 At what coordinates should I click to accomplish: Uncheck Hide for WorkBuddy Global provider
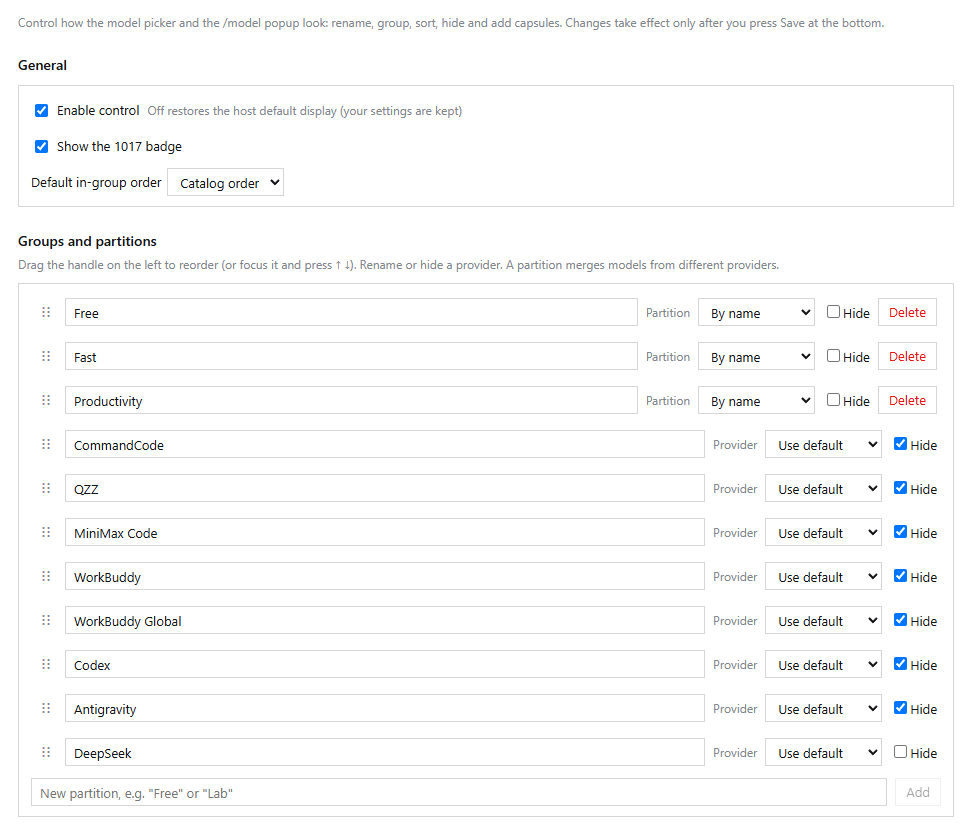(900, 619)
